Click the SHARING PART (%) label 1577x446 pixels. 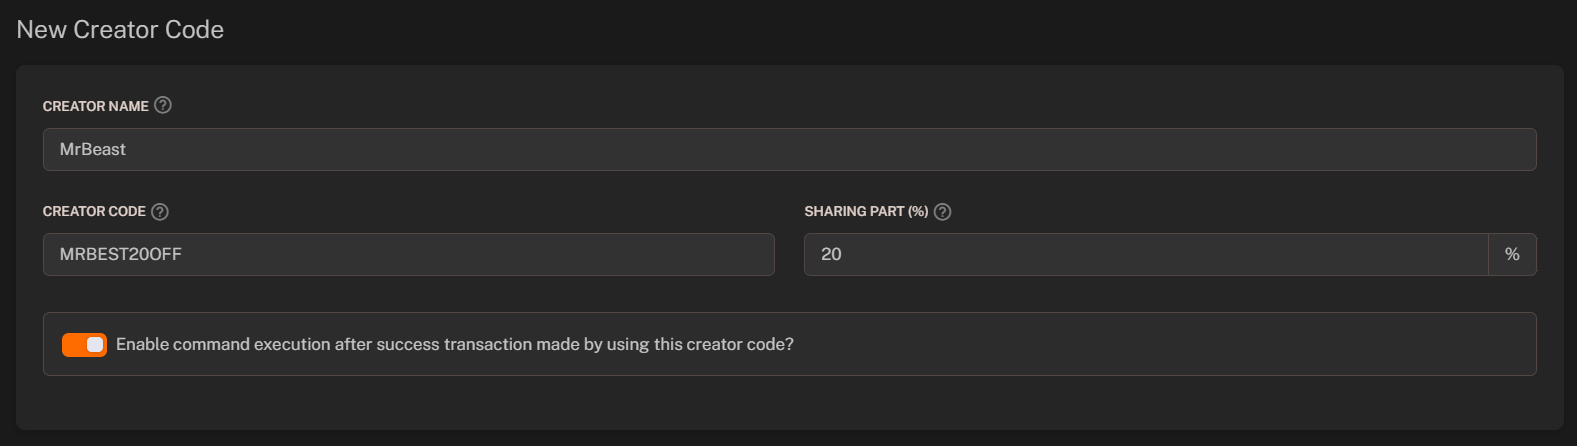(x=866, y=211)
